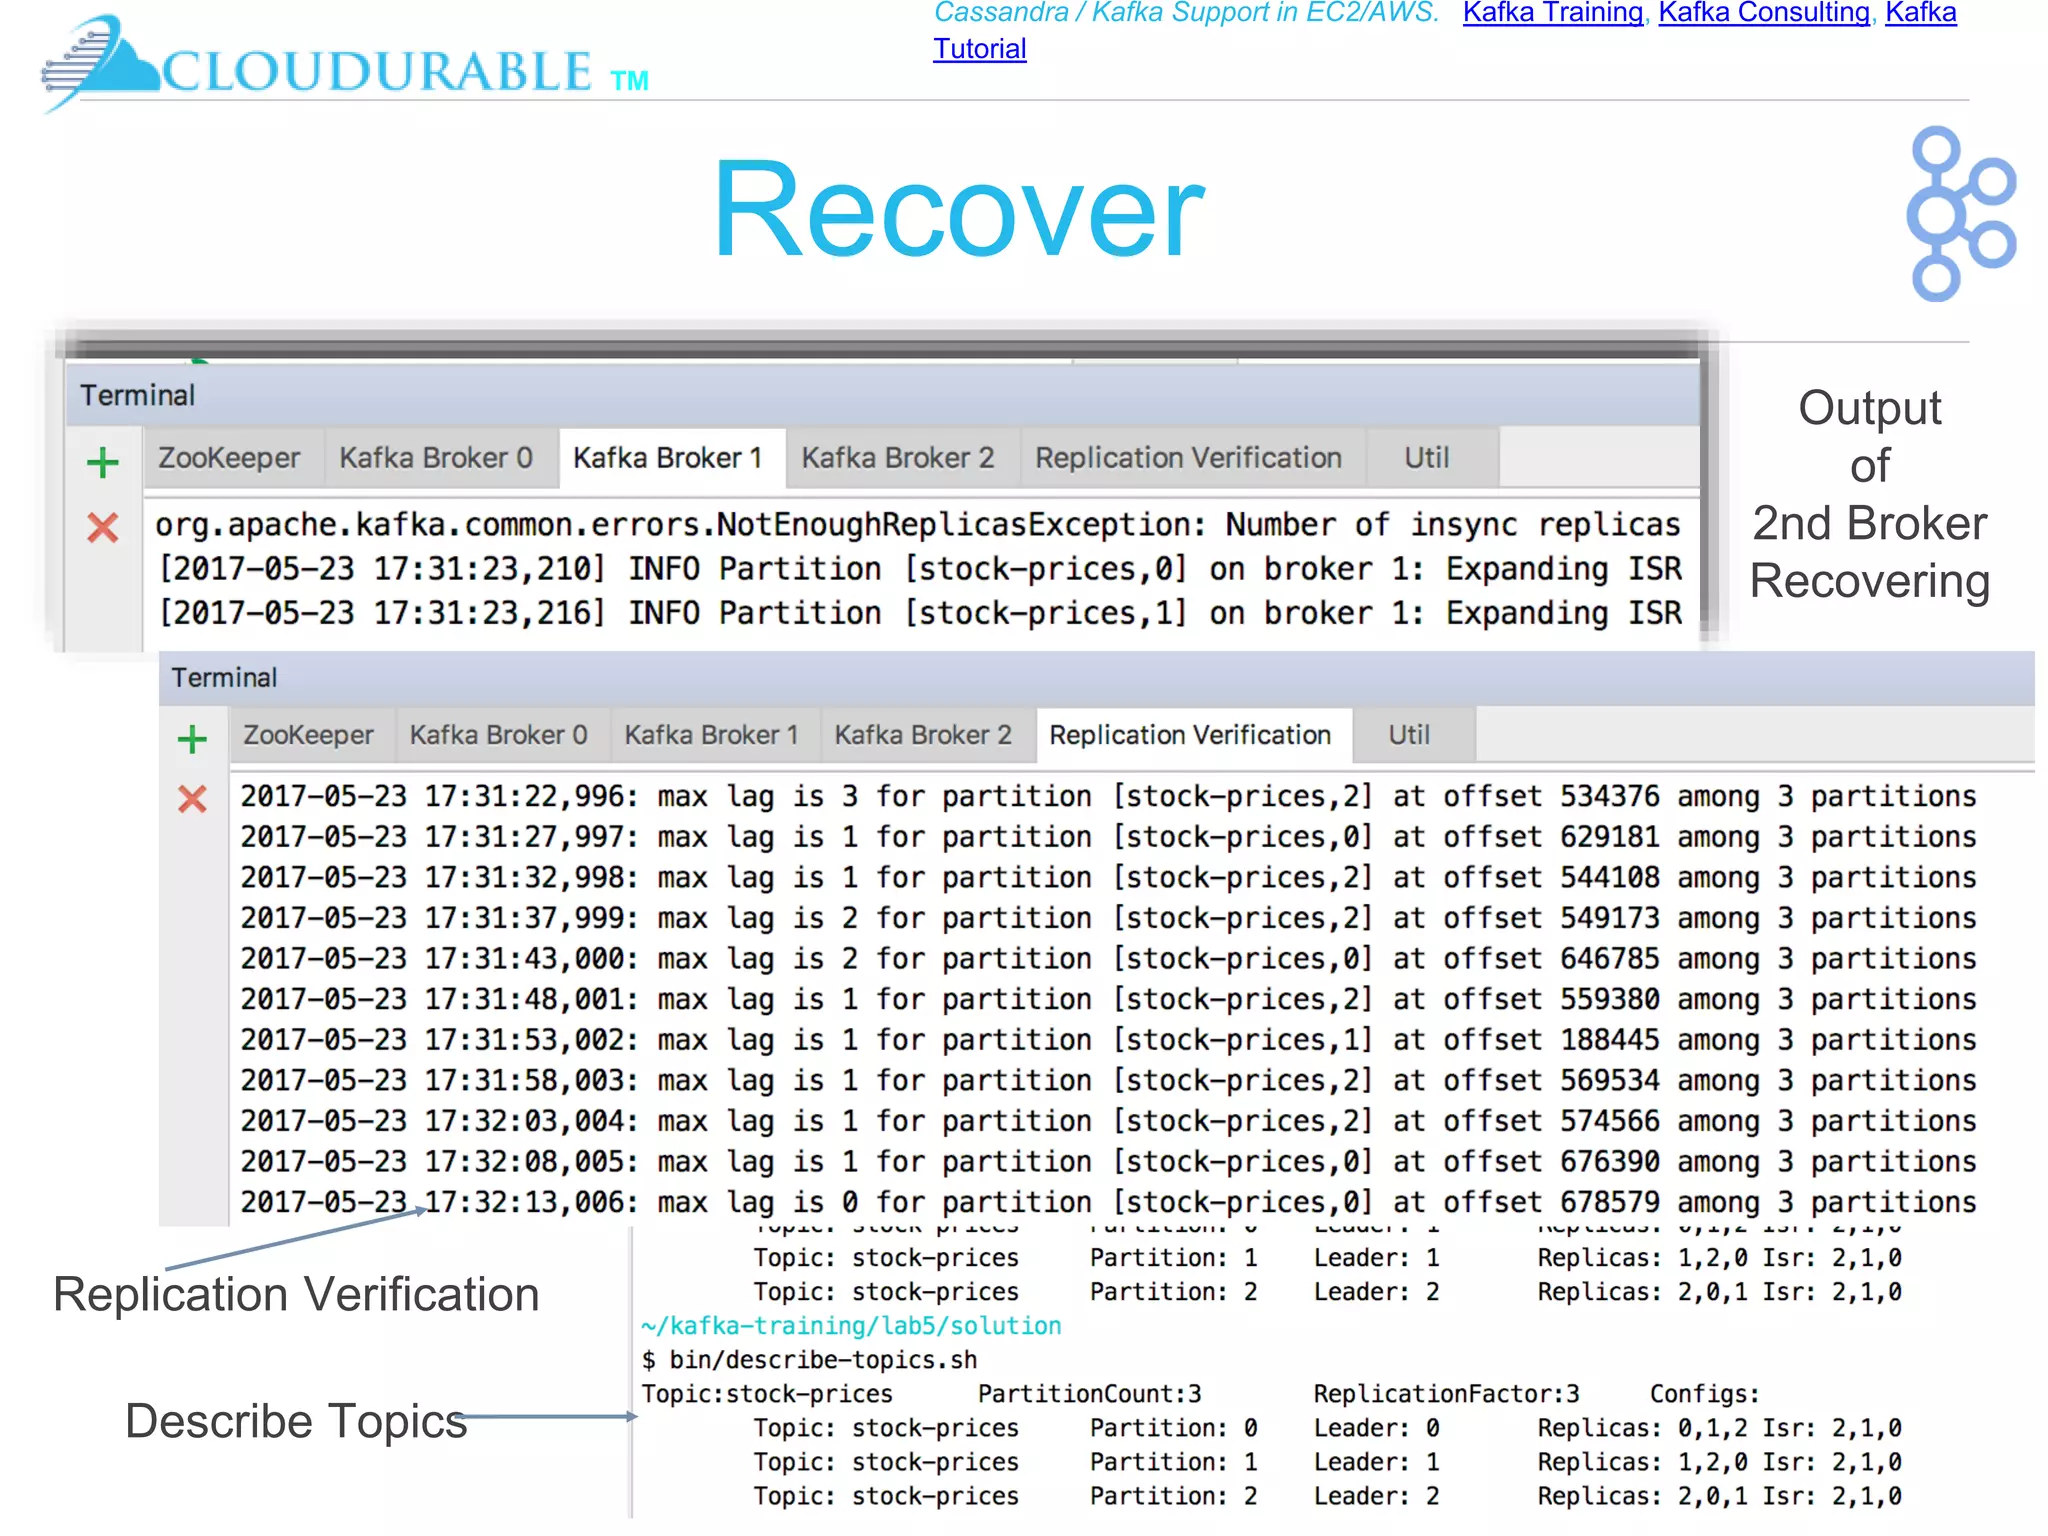This screenshot has width=2048, height=1536.
Task: Click the red X in upper terminal
Action: point(103,527)
